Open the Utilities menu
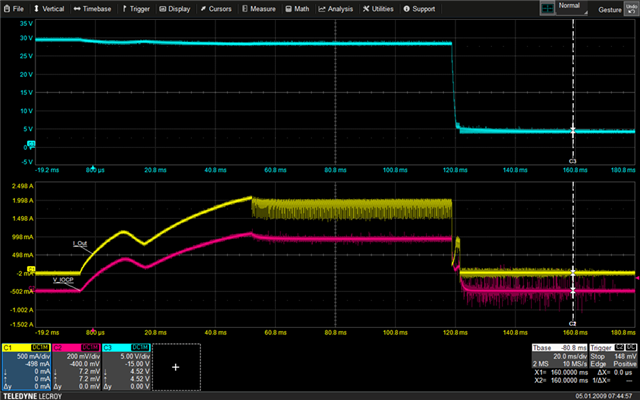The height and width of the screenshot is (400, 640). [x=378, y=9]
